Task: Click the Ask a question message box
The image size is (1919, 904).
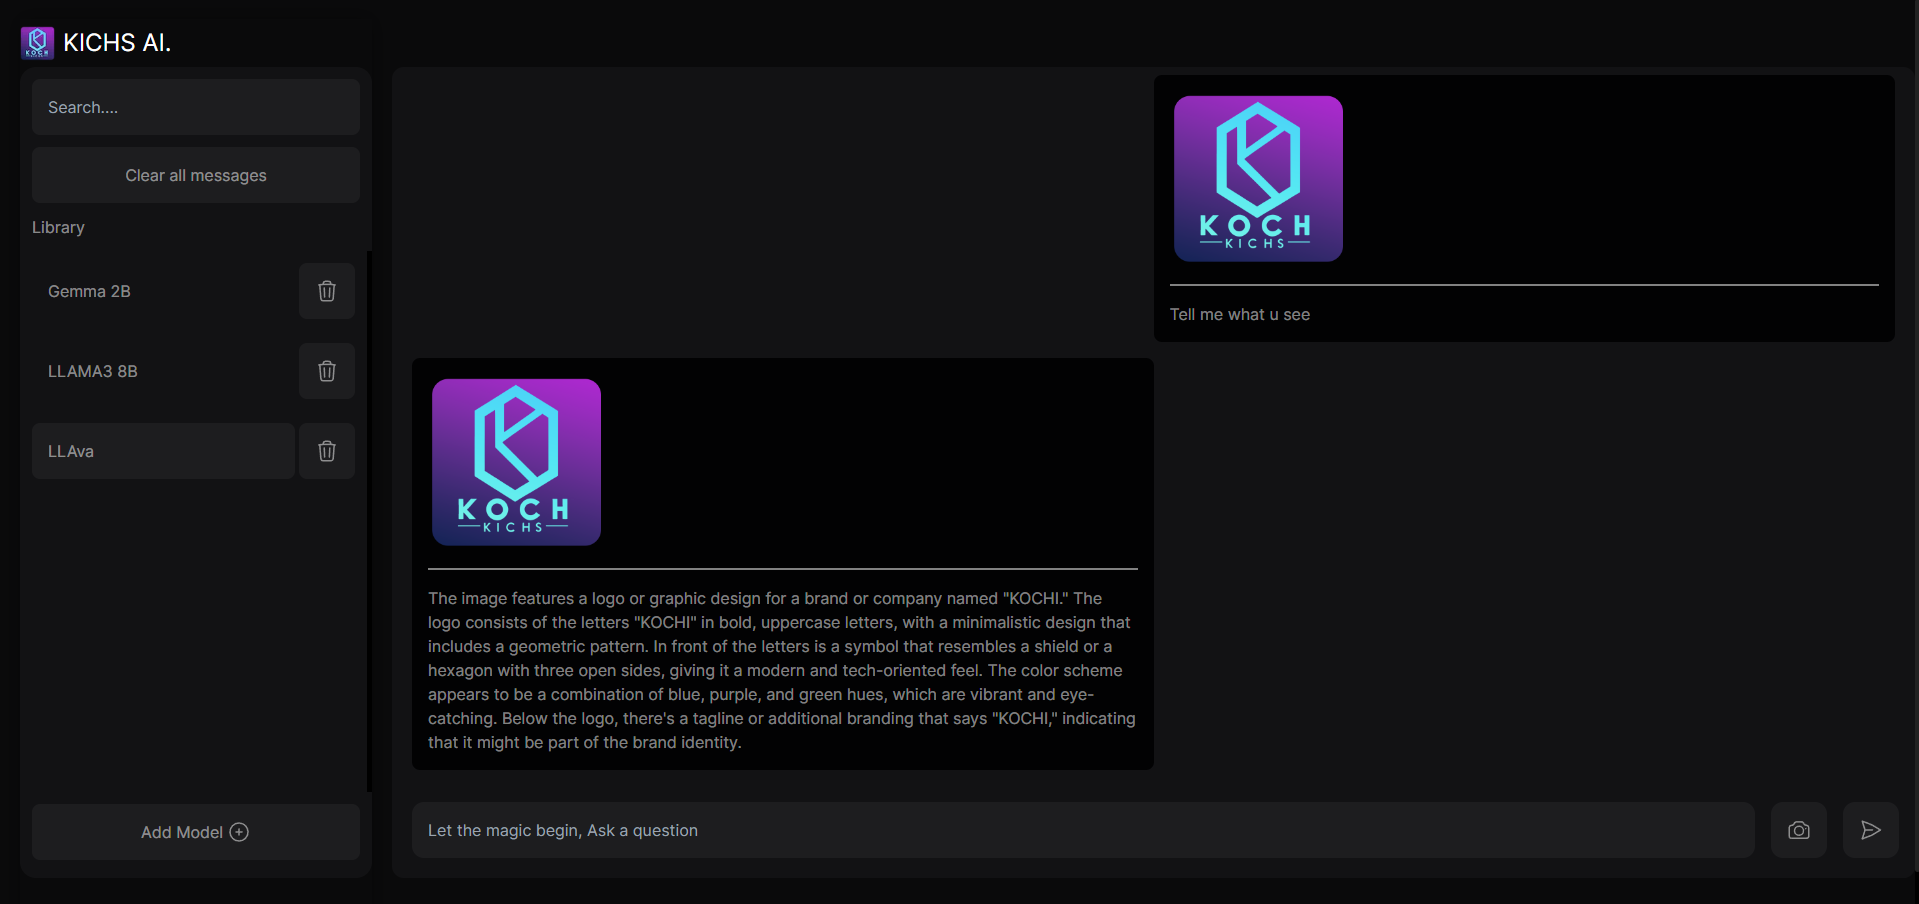Action: coord(1083,830)
